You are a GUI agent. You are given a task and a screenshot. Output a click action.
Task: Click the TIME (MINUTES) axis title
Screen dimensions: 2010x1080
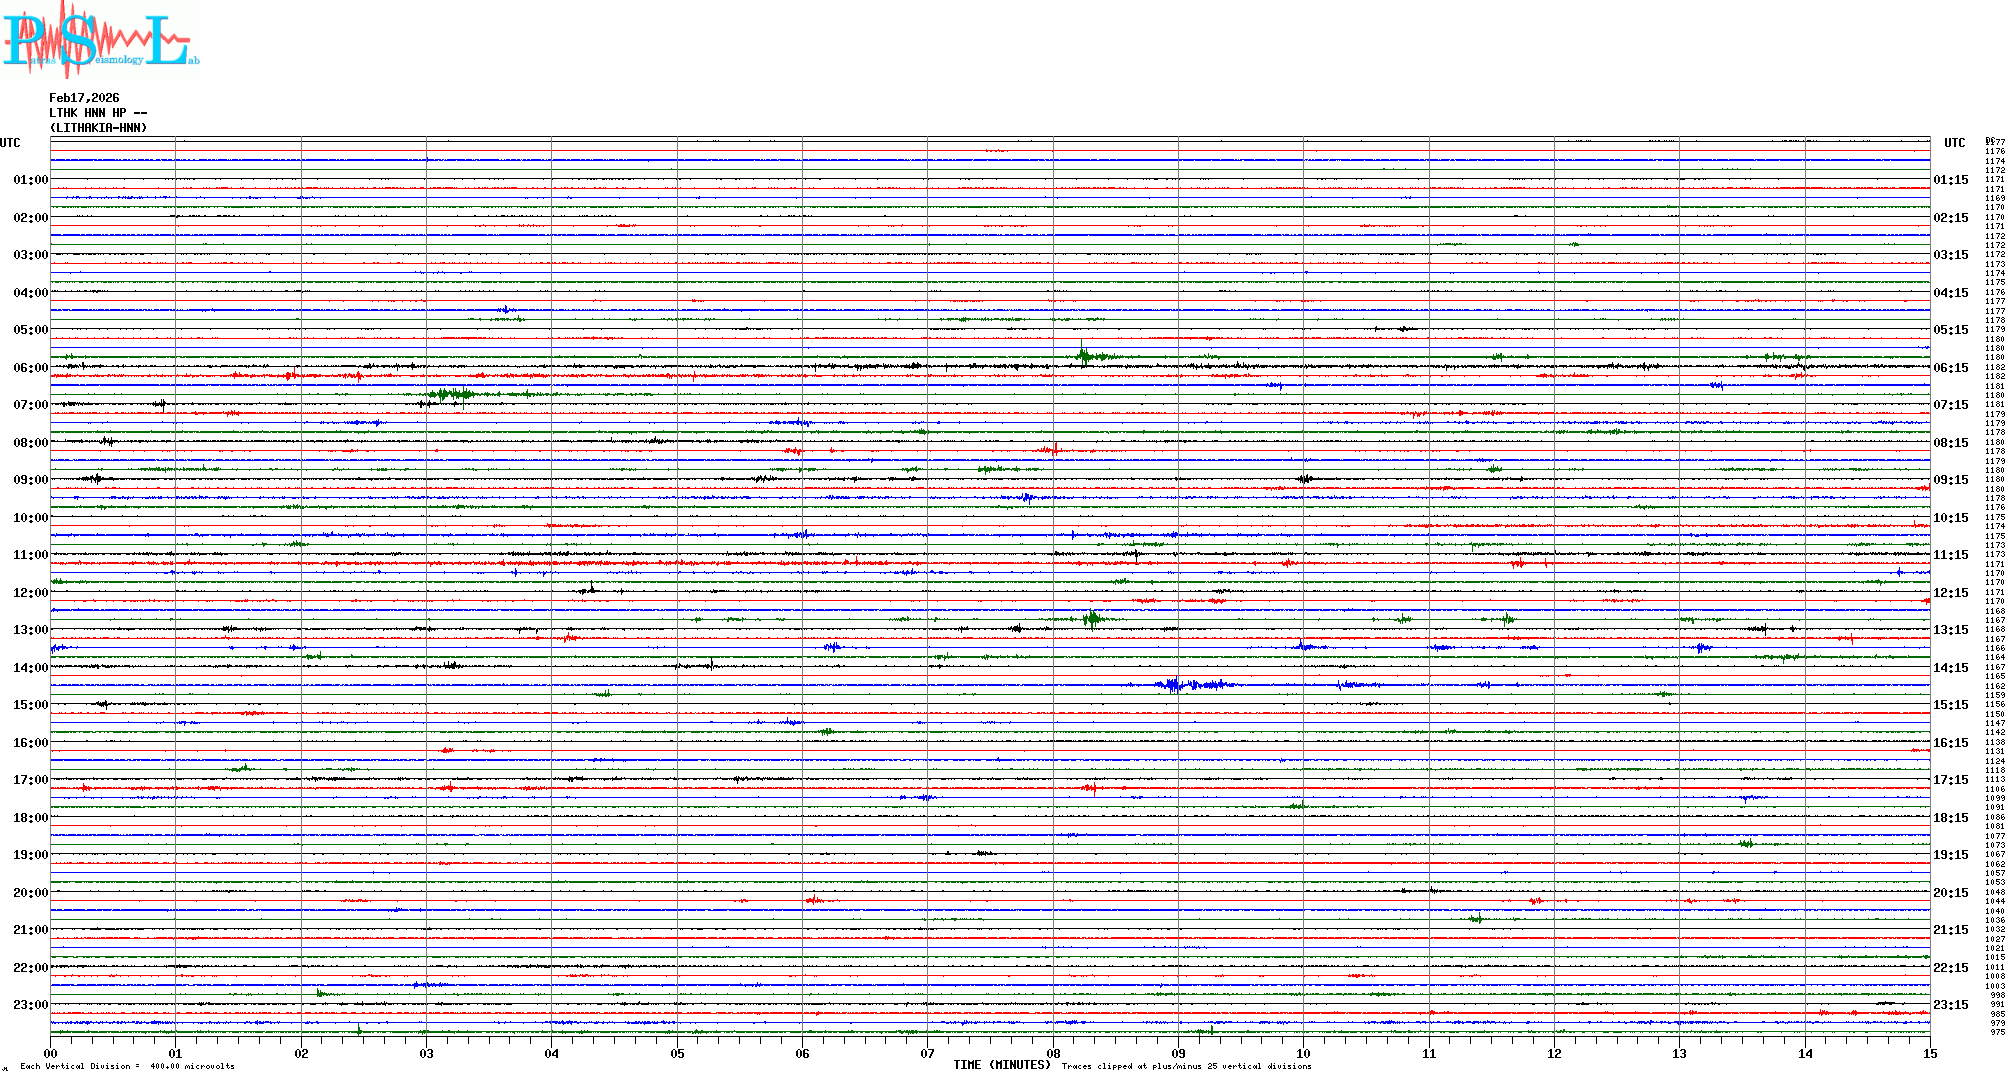[1002, 1065]
